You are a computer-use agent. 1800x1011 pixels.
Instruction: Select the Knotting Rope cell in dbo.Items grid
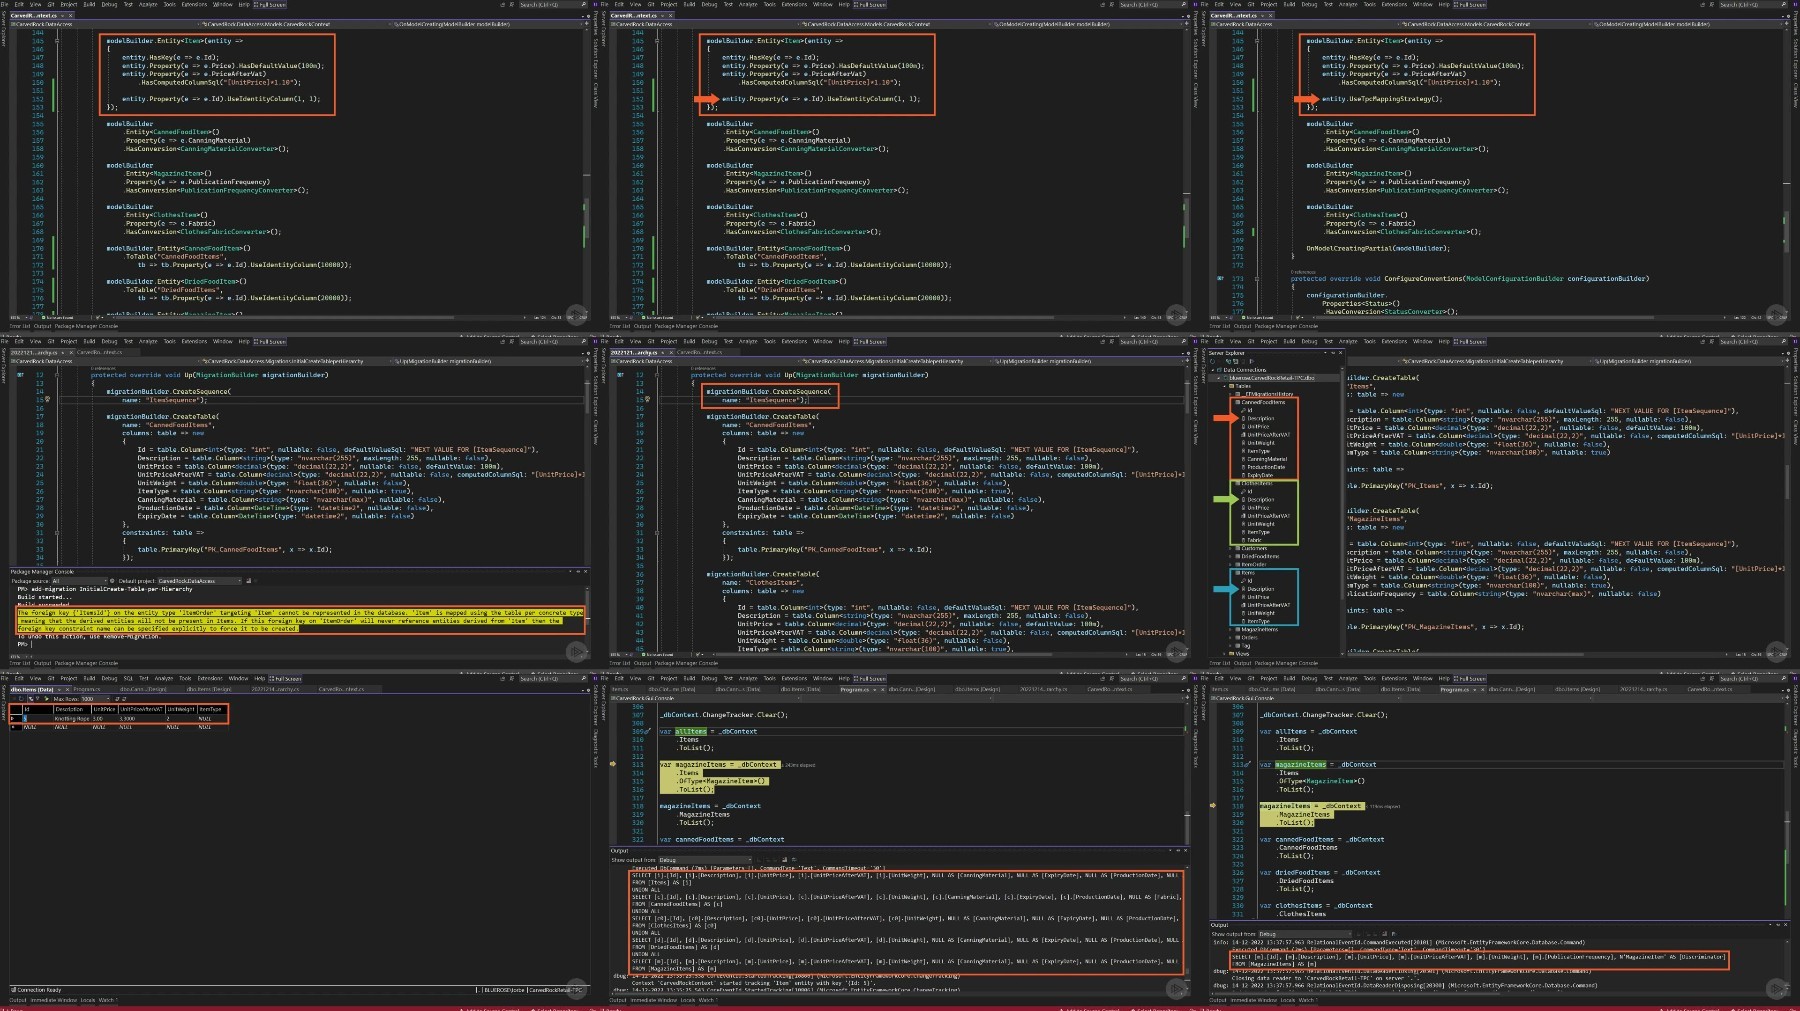72,719
